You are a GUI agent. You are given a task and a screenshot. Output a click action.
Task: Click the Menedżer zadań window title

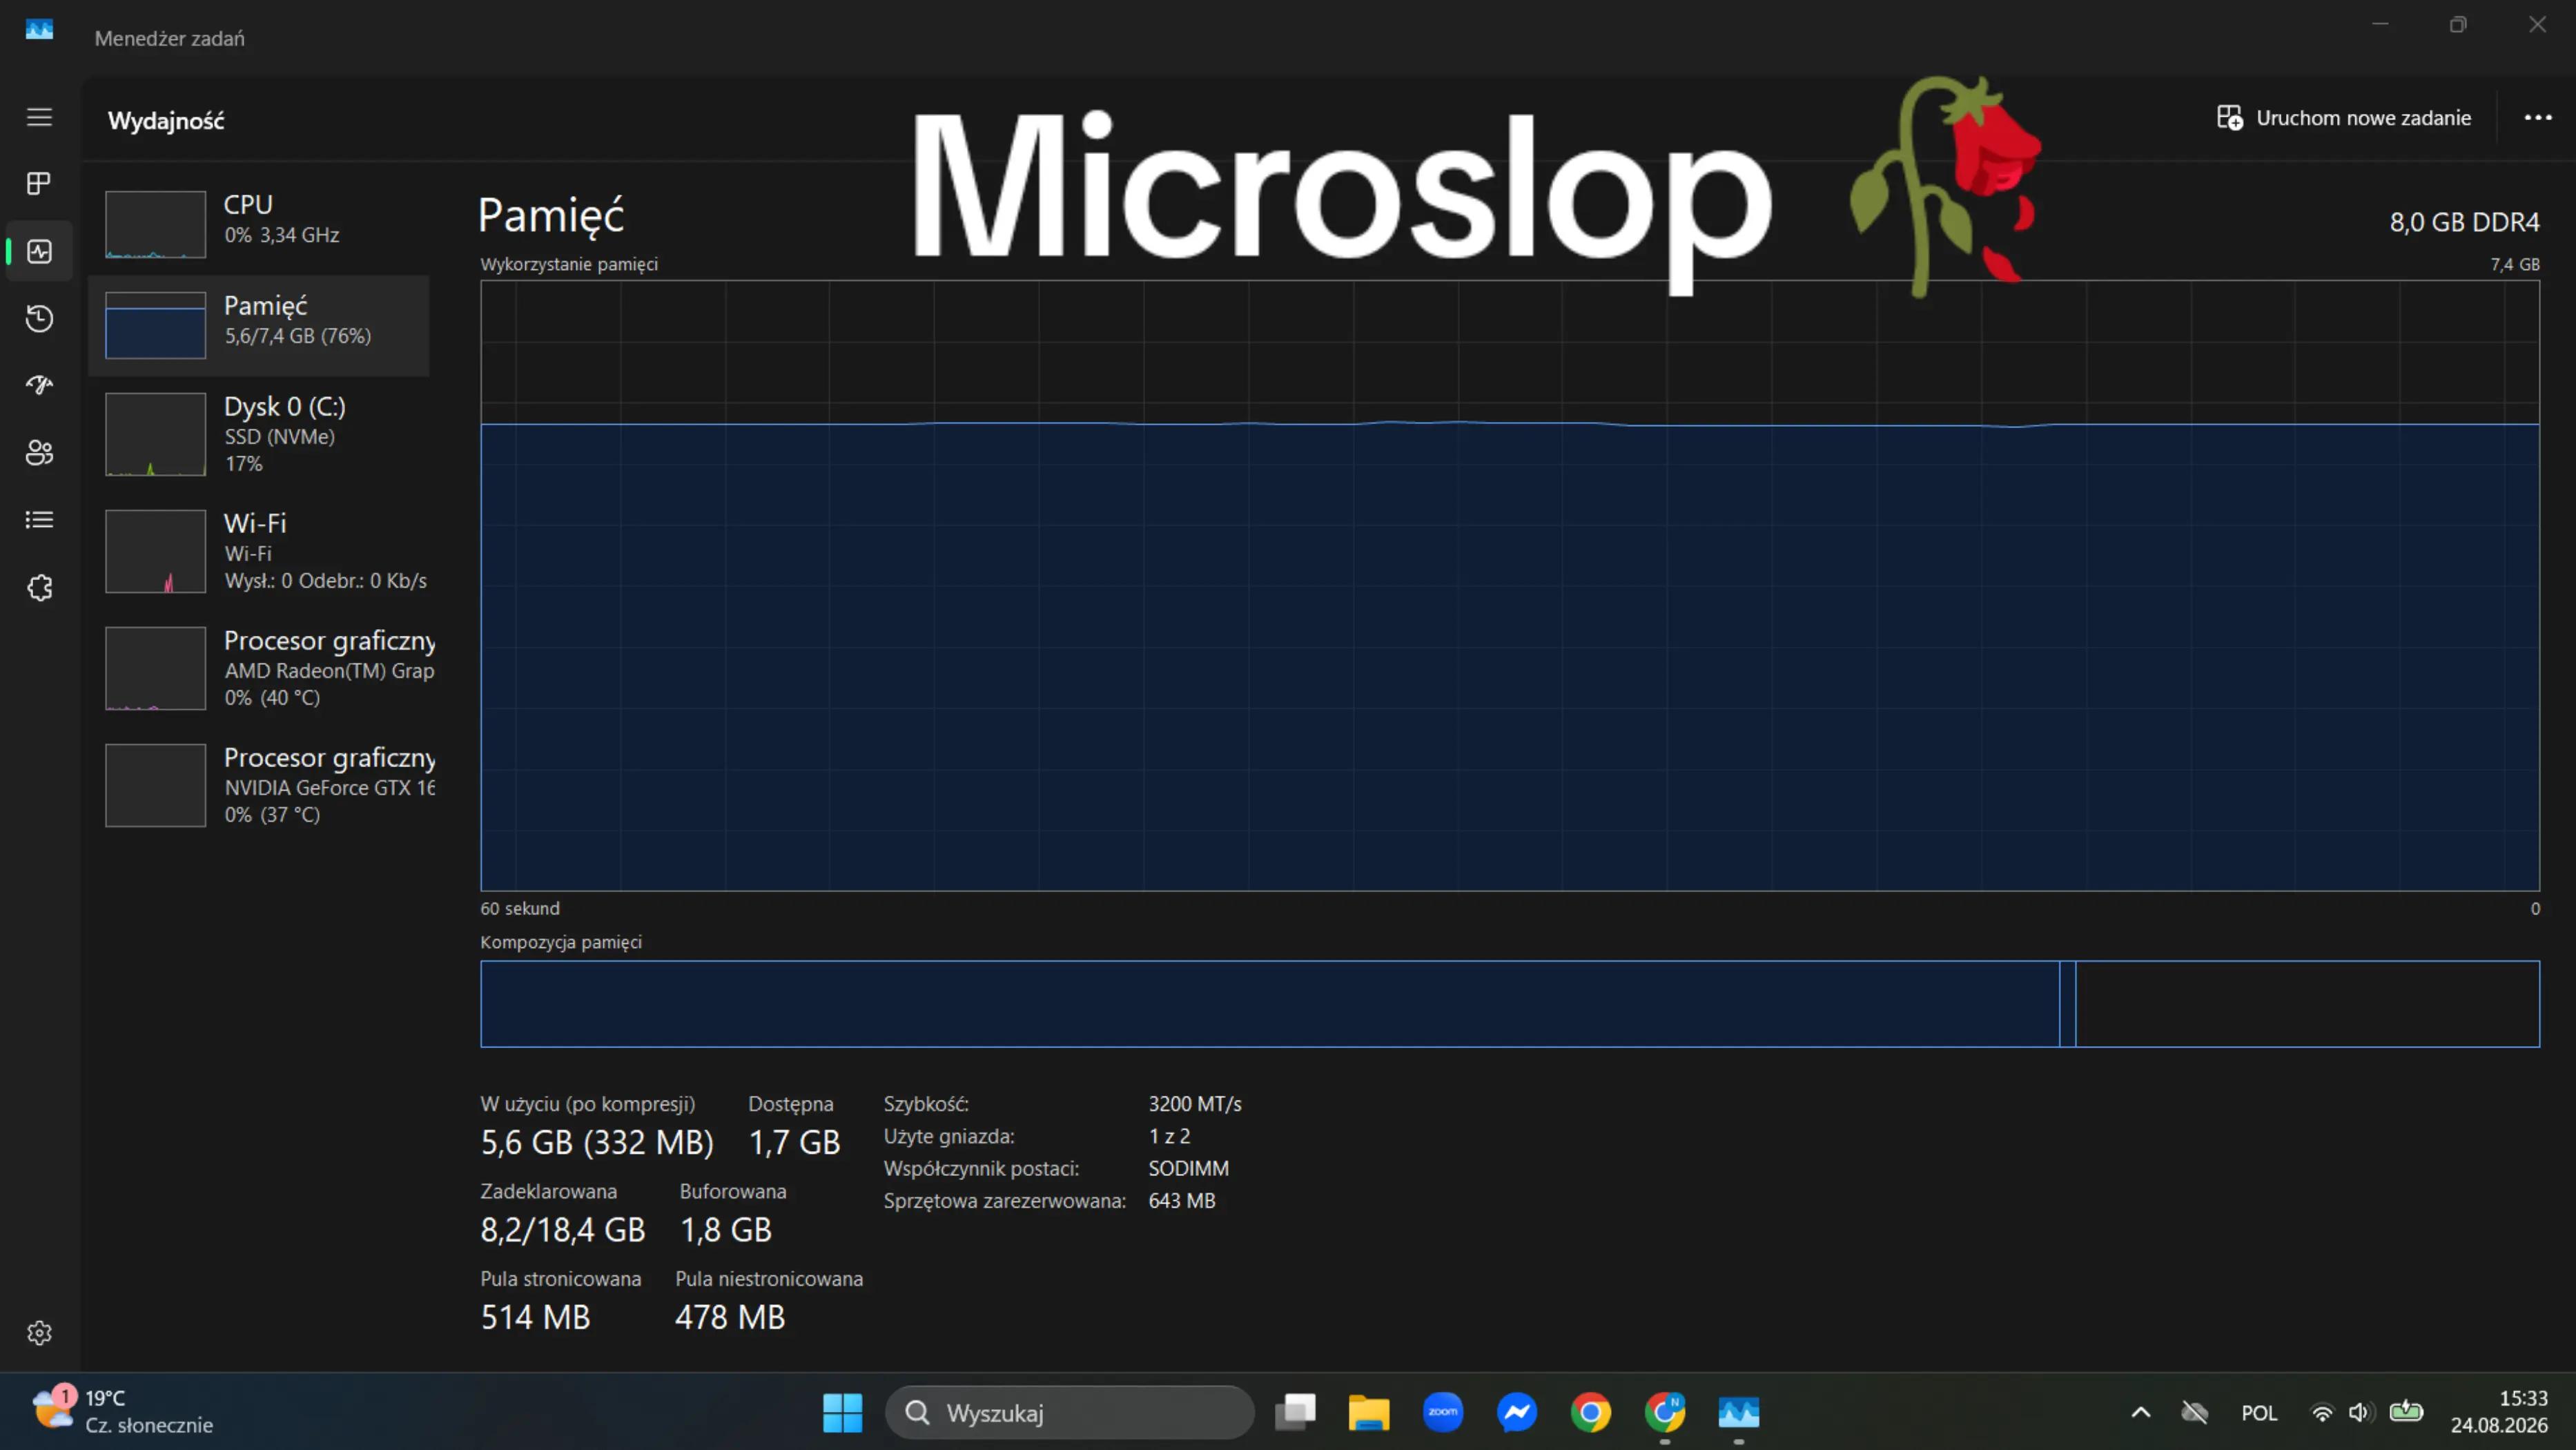[x=169, y=38]
